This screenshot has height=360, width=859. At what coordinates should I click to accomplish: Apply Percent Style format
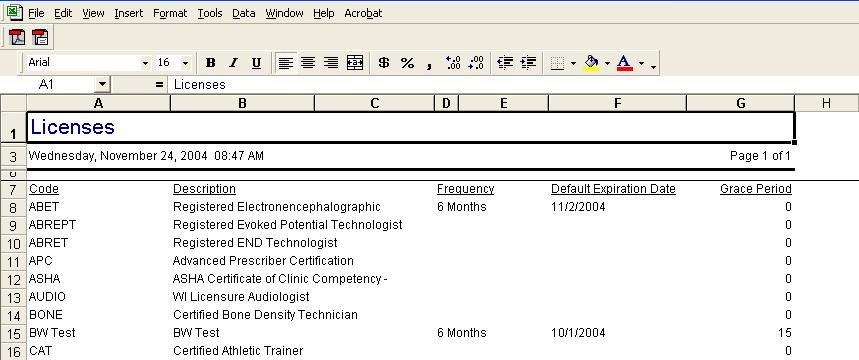[407, 63]
